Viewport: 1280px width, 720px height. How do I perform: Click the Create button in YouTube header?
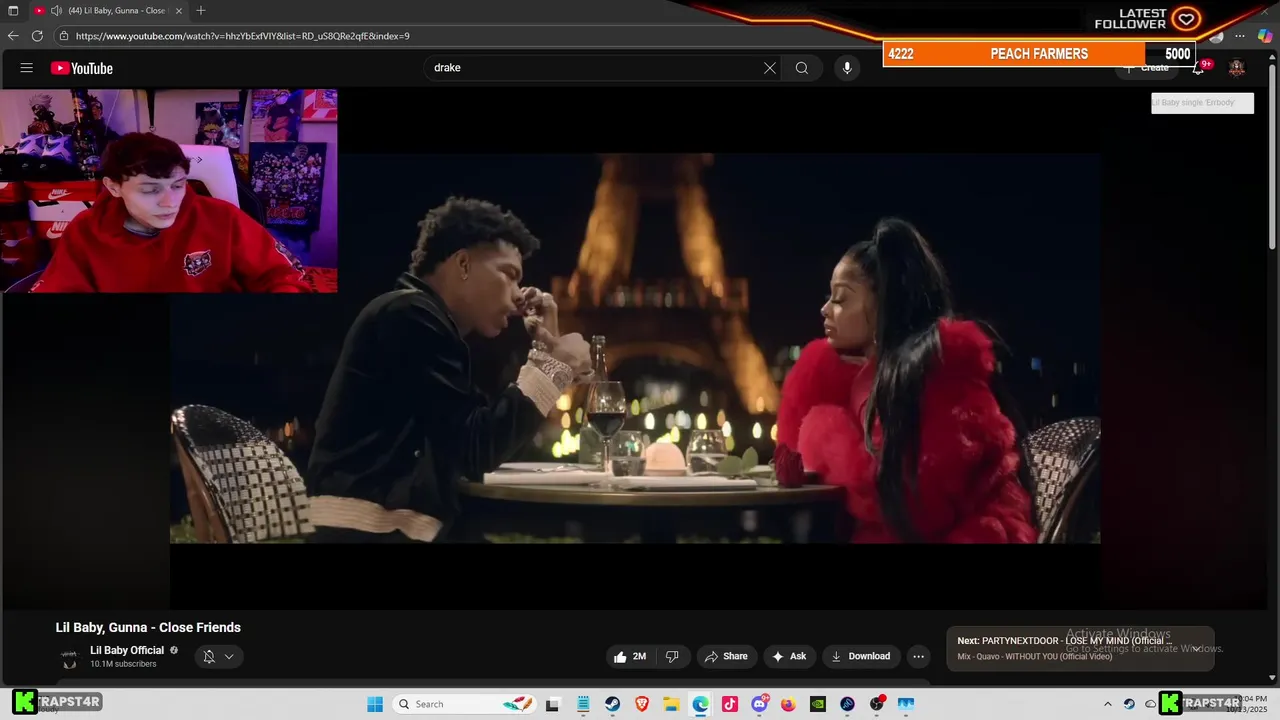[x=1146, y=68]
